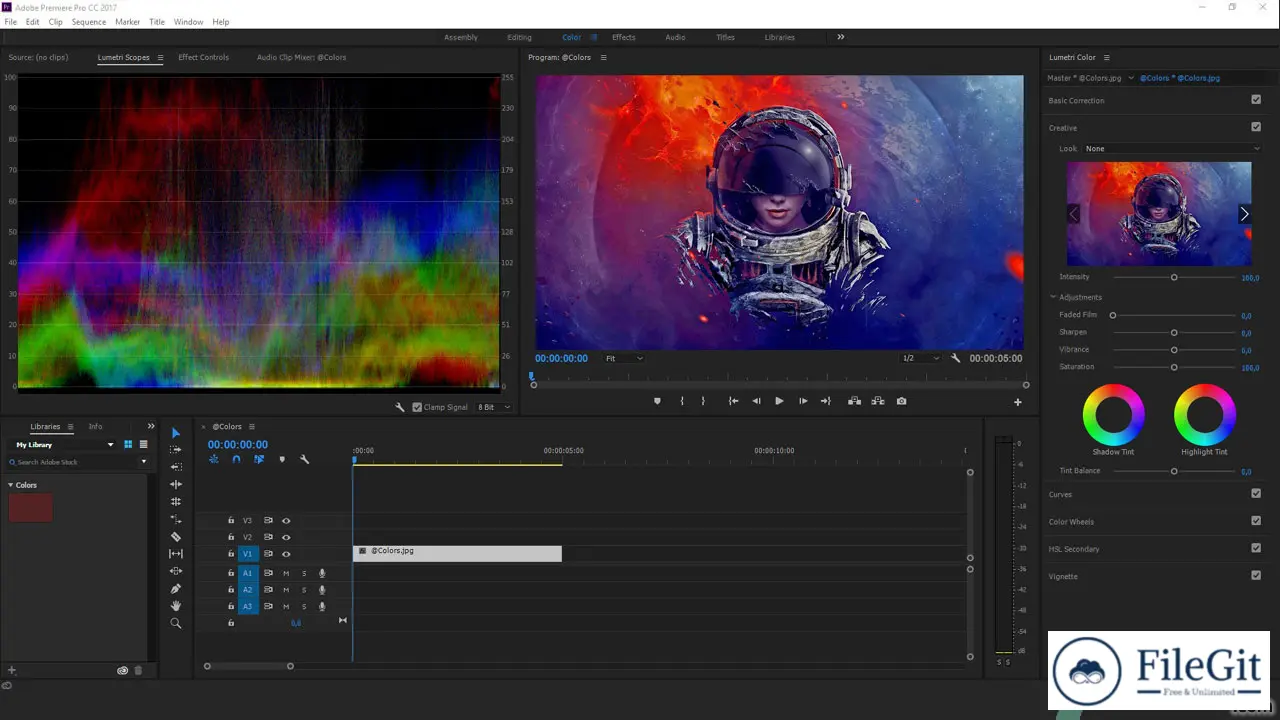
Task: Step back one frame
Action: 756,401
